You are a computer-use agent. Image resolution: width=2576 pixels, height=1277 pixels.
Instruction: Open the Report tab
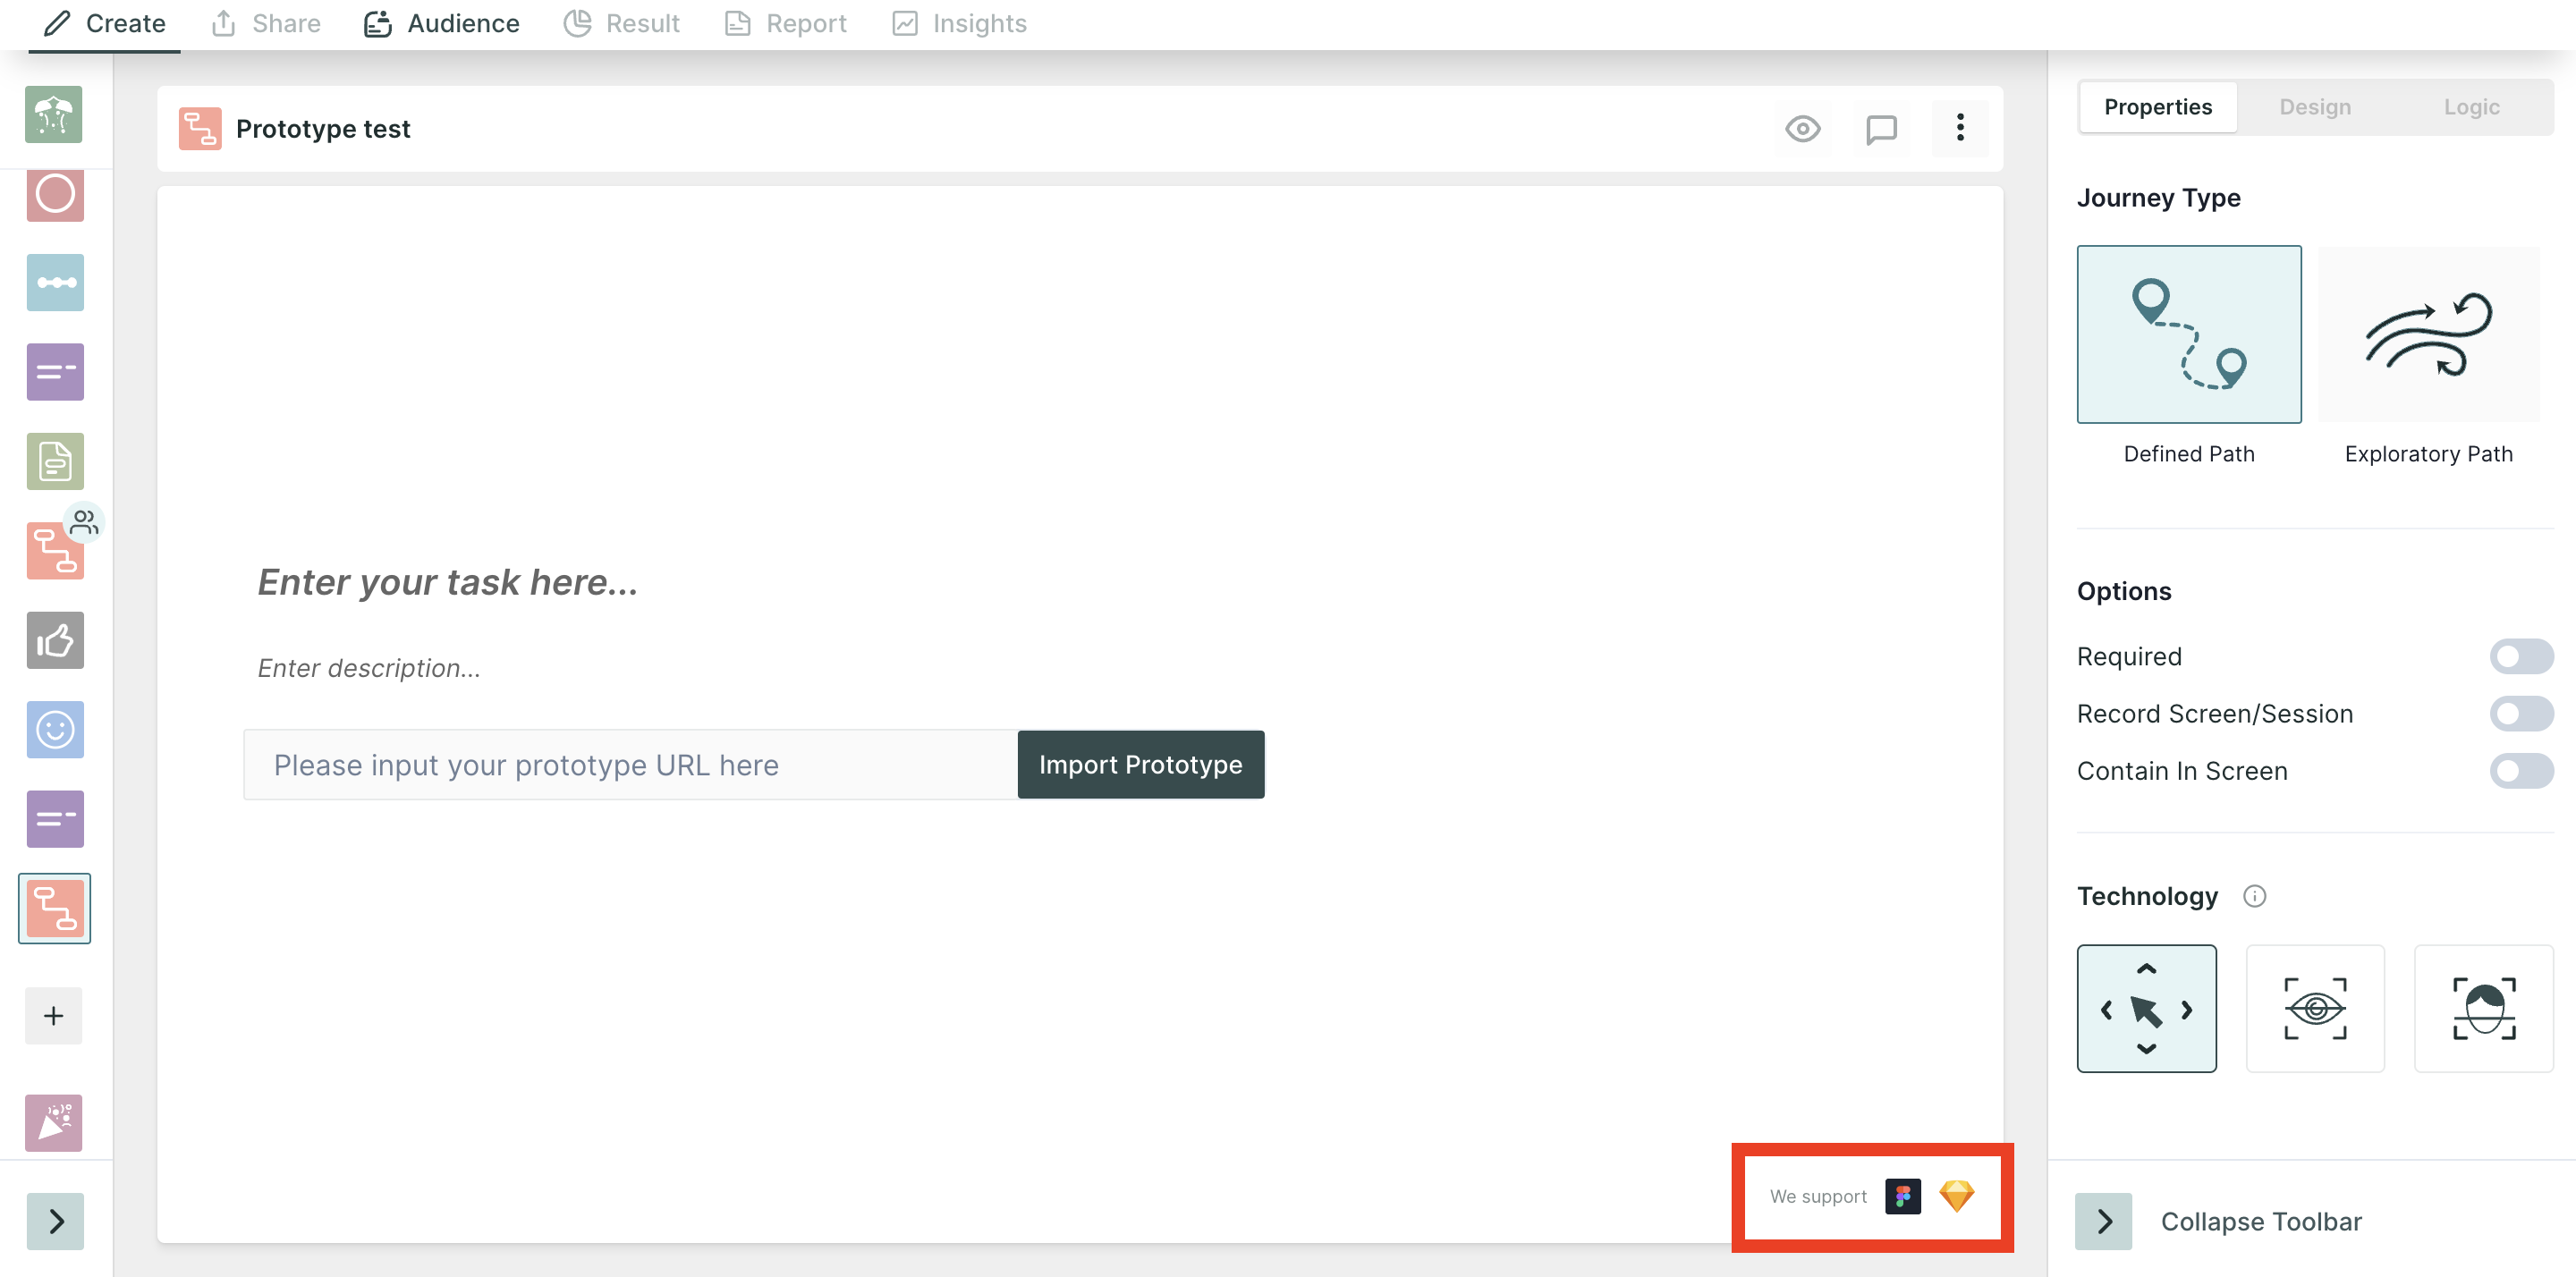pos(786,23)
